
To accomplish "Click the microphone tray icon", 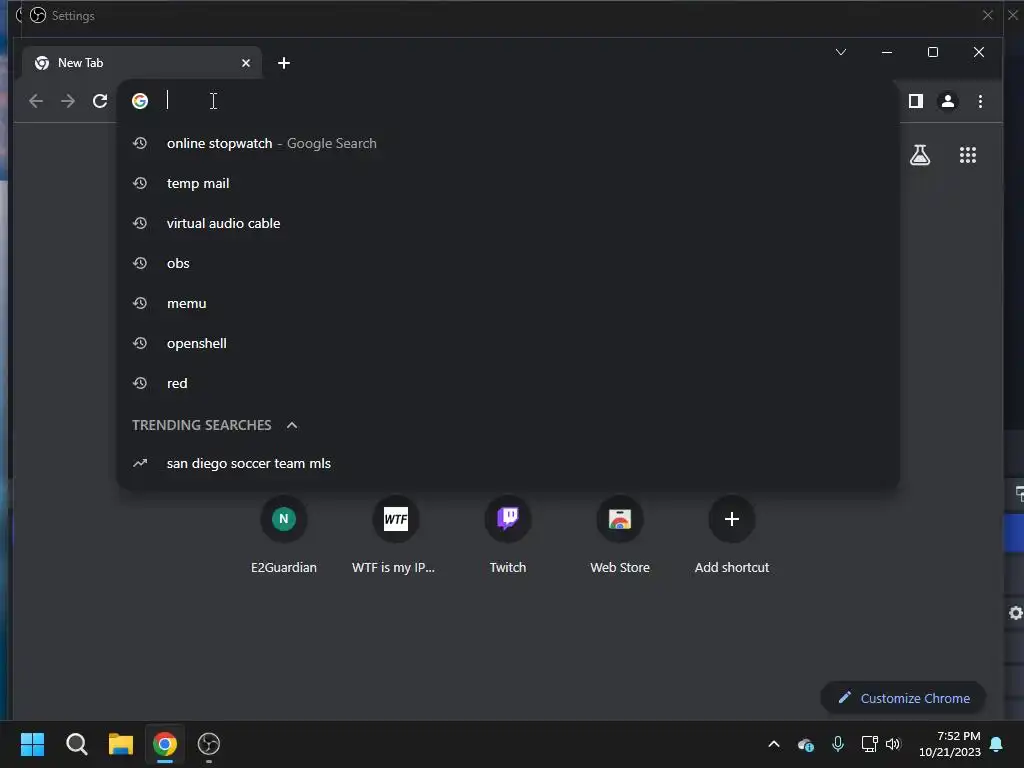I will pyautogui.click(x=838, y=744).
